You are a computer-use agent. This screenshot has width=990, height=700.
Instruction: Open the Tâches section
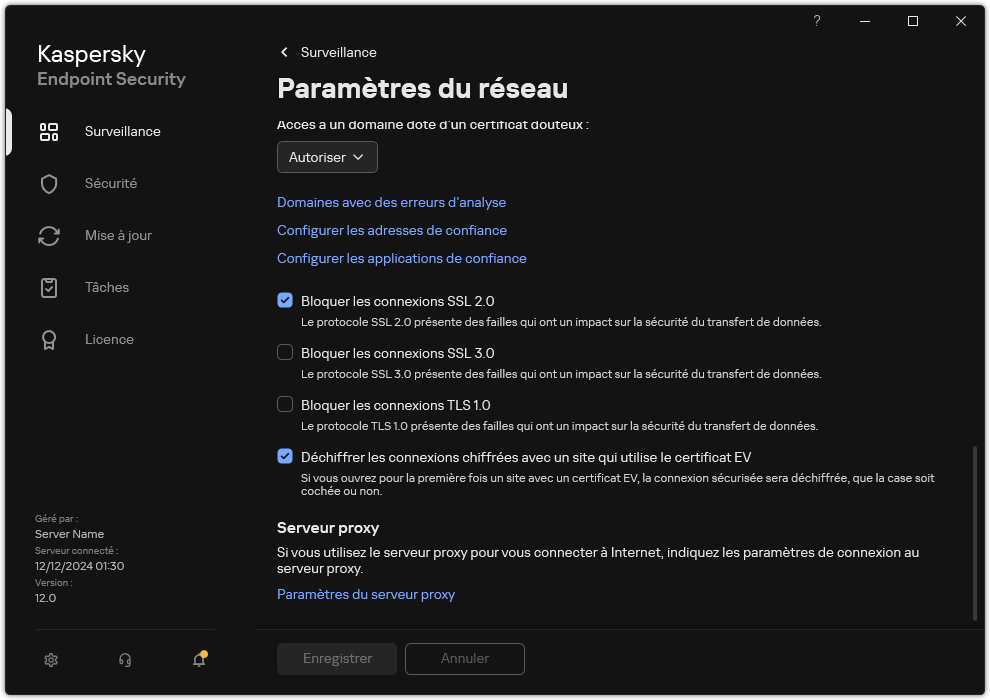pyautogui.click(x=107, y=287)
